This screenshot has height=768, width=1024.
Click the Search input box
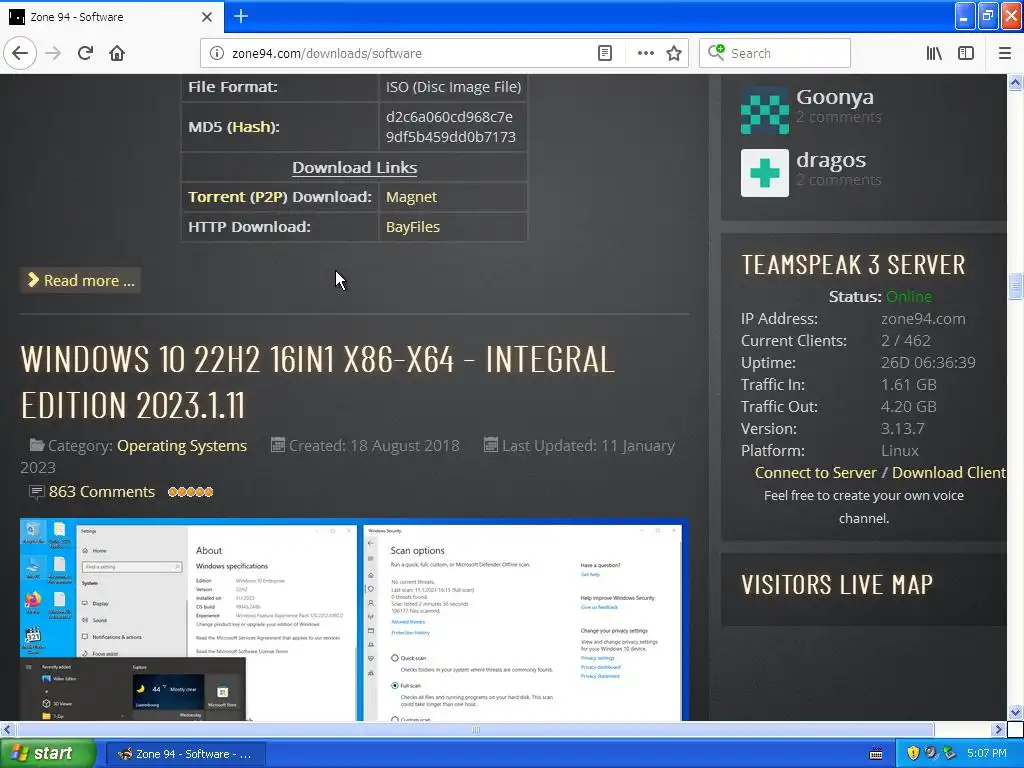[775, 53]
